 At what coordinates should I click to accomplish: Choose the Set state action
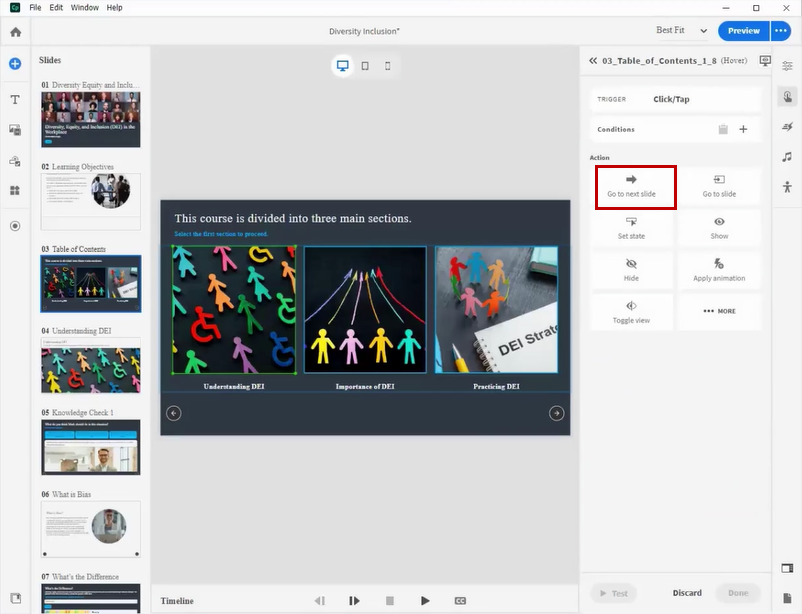click(x=632, y=229)
